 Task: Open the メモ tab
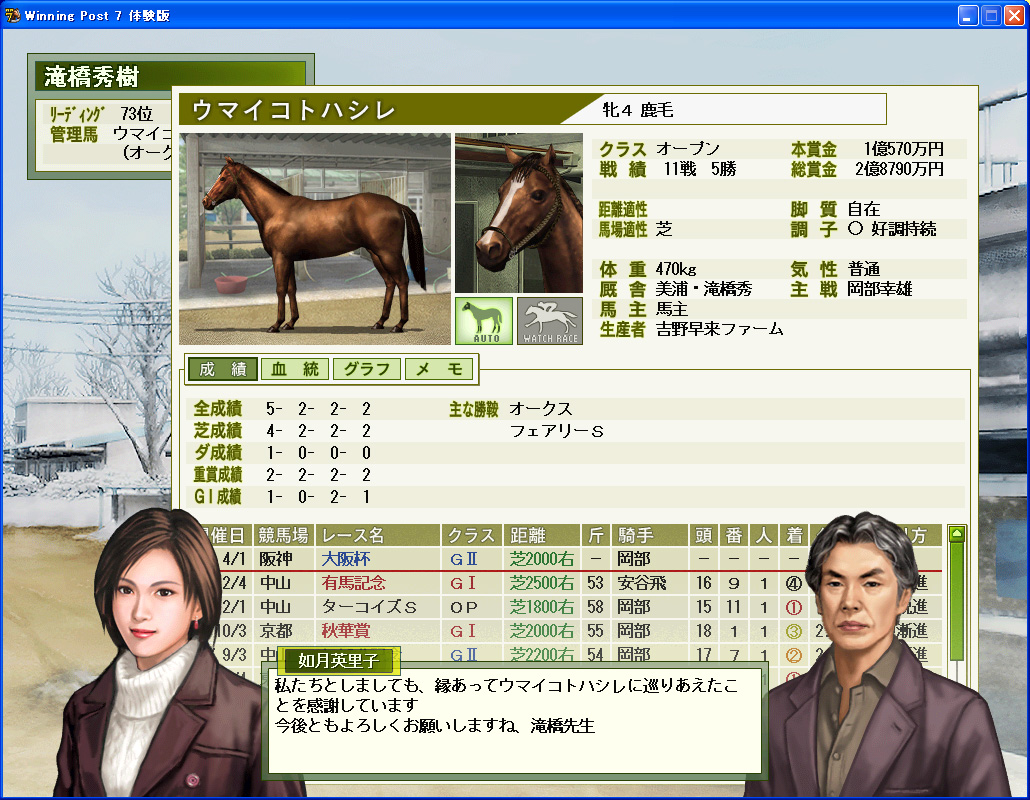439,369
